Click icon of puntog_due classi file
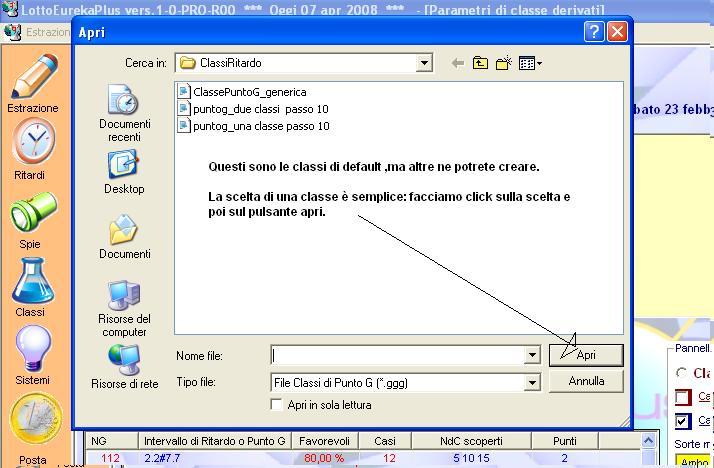Image resolution: width=714 pixels, height=468 pixels. click(x=184, y=109)
